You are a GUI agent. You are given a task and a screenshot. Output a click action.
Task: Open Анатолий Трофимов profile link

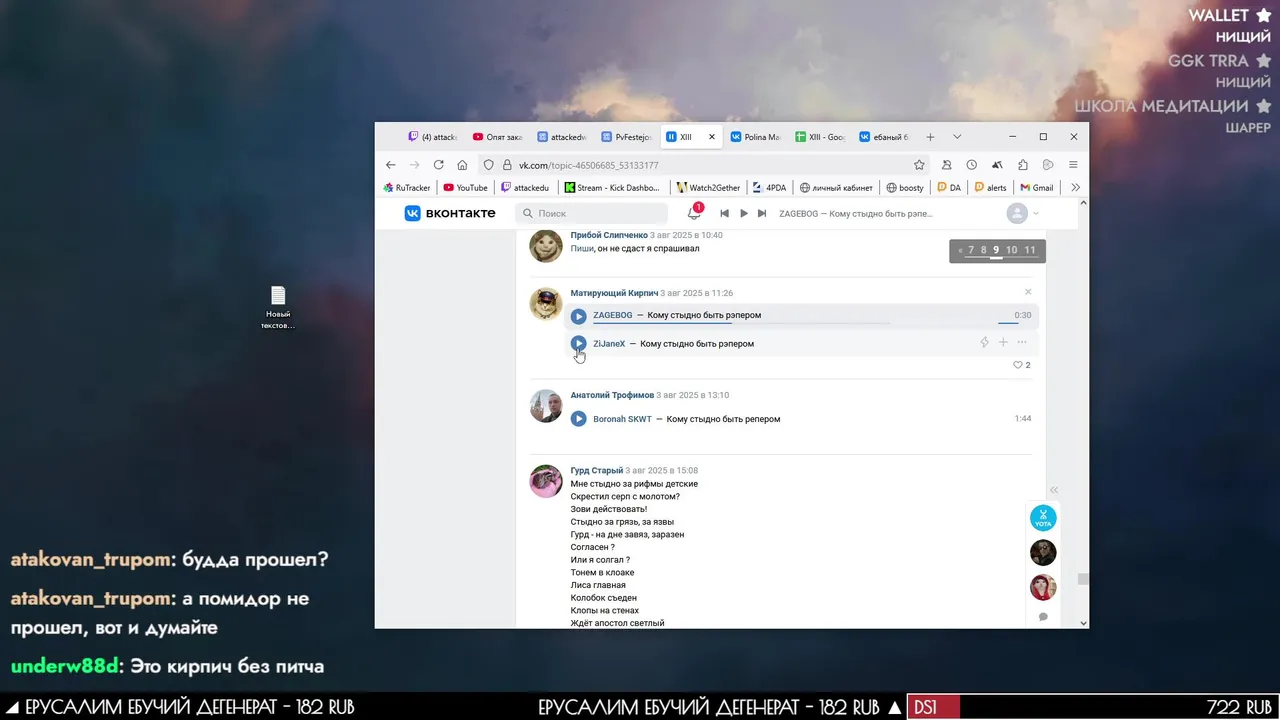click(612, 395)
